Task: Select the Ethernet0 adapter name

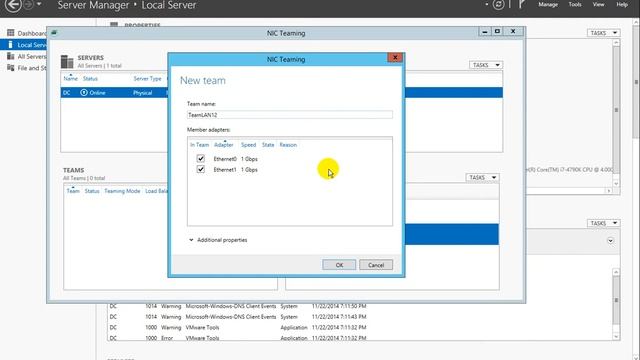Action: pos(225,159)
